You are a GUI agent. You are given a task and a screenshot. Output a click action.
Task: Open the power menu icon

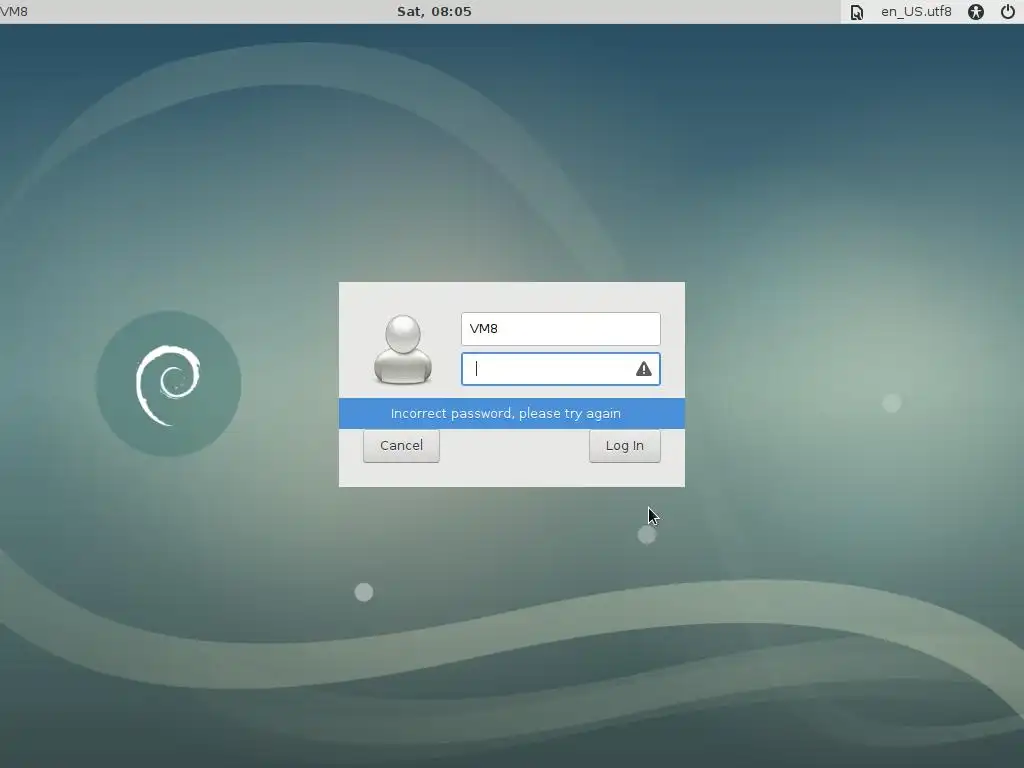click(x=1008, y=12)
